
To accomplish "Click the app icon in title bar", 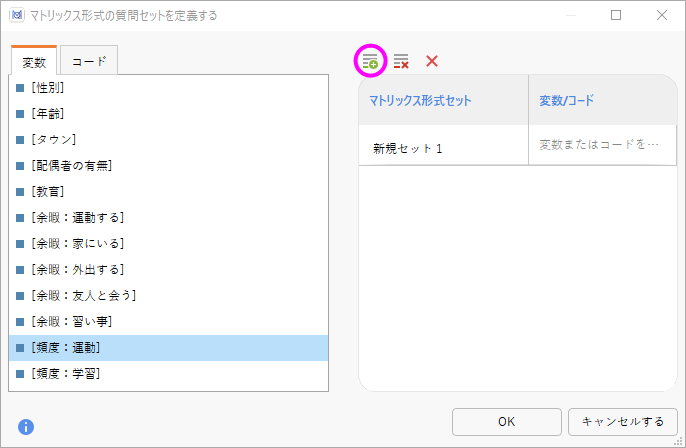I will coord(17,15).
